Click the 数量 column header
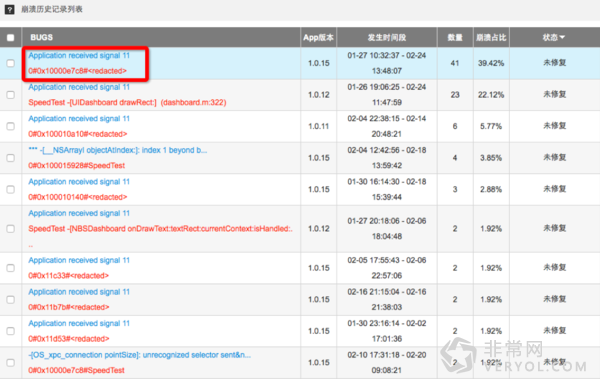 [x=455, y=38]
